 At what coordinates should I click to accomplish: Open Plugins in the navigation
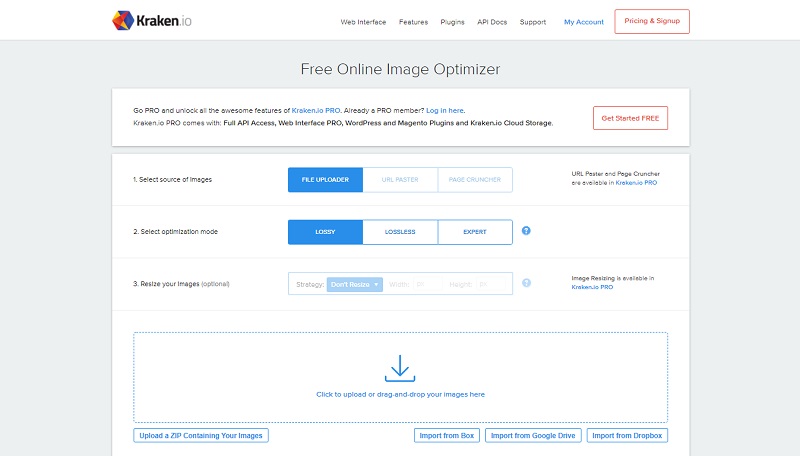tap(453, 22)
